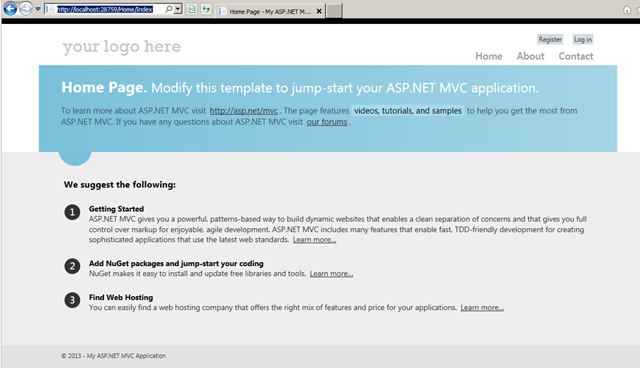
Task: Click the 'We suggest the following:' heading
Action: [x=120, y=185]
